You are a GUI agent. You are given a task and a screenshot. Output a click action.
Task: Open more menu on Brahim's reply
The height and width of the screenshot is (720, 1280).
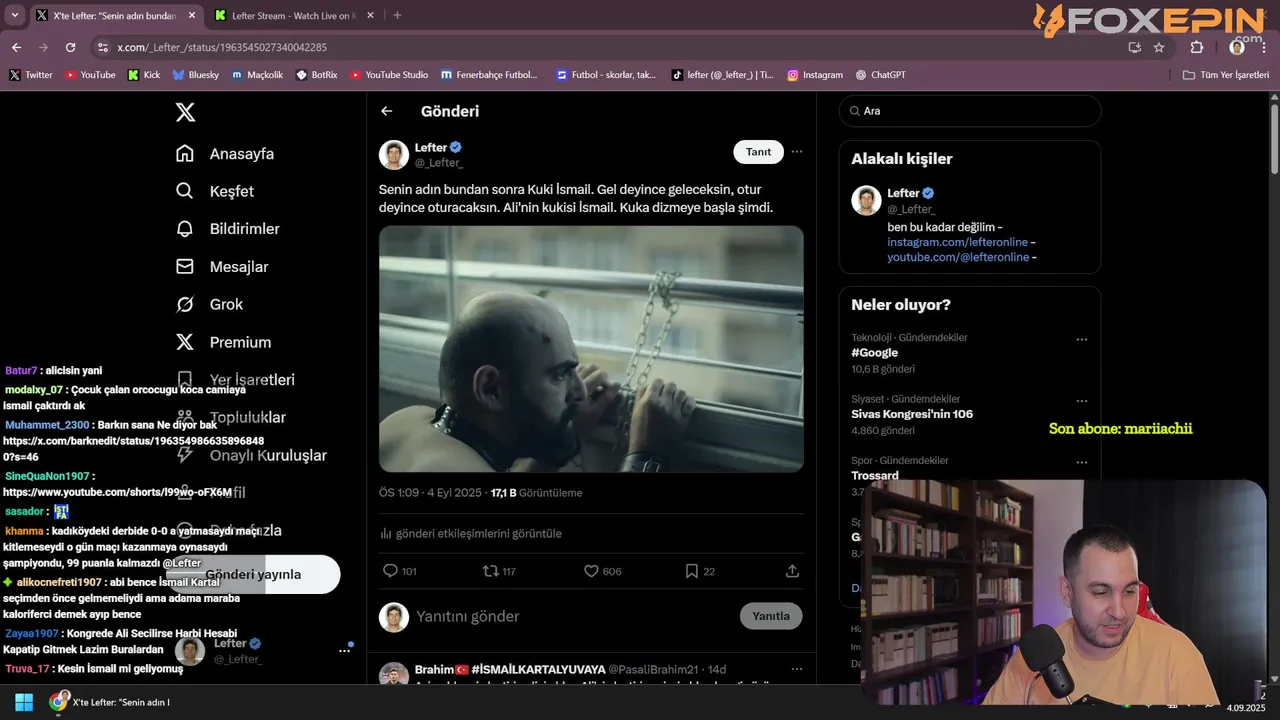click(797, 669)
